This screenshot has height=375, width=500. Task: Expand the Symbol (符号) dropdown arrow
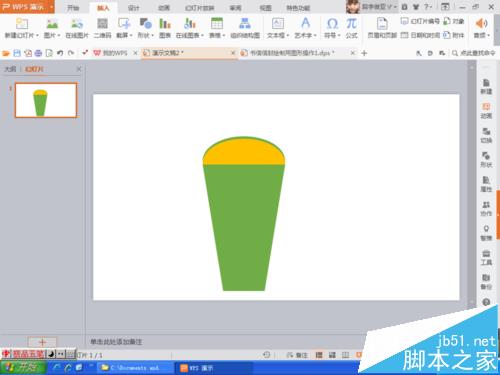point(339,35)
